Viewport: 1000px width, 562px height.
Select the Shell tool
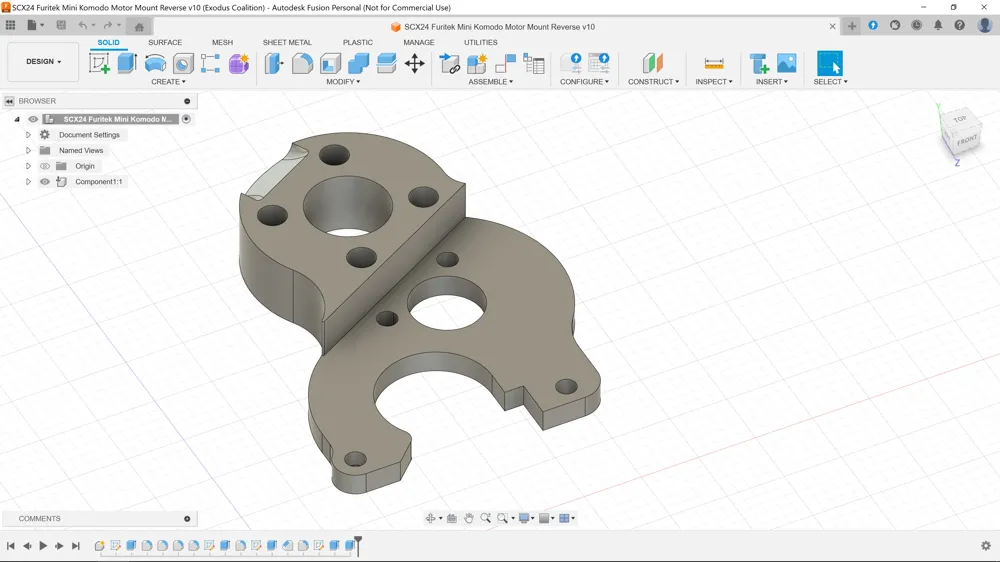(330, 64)
